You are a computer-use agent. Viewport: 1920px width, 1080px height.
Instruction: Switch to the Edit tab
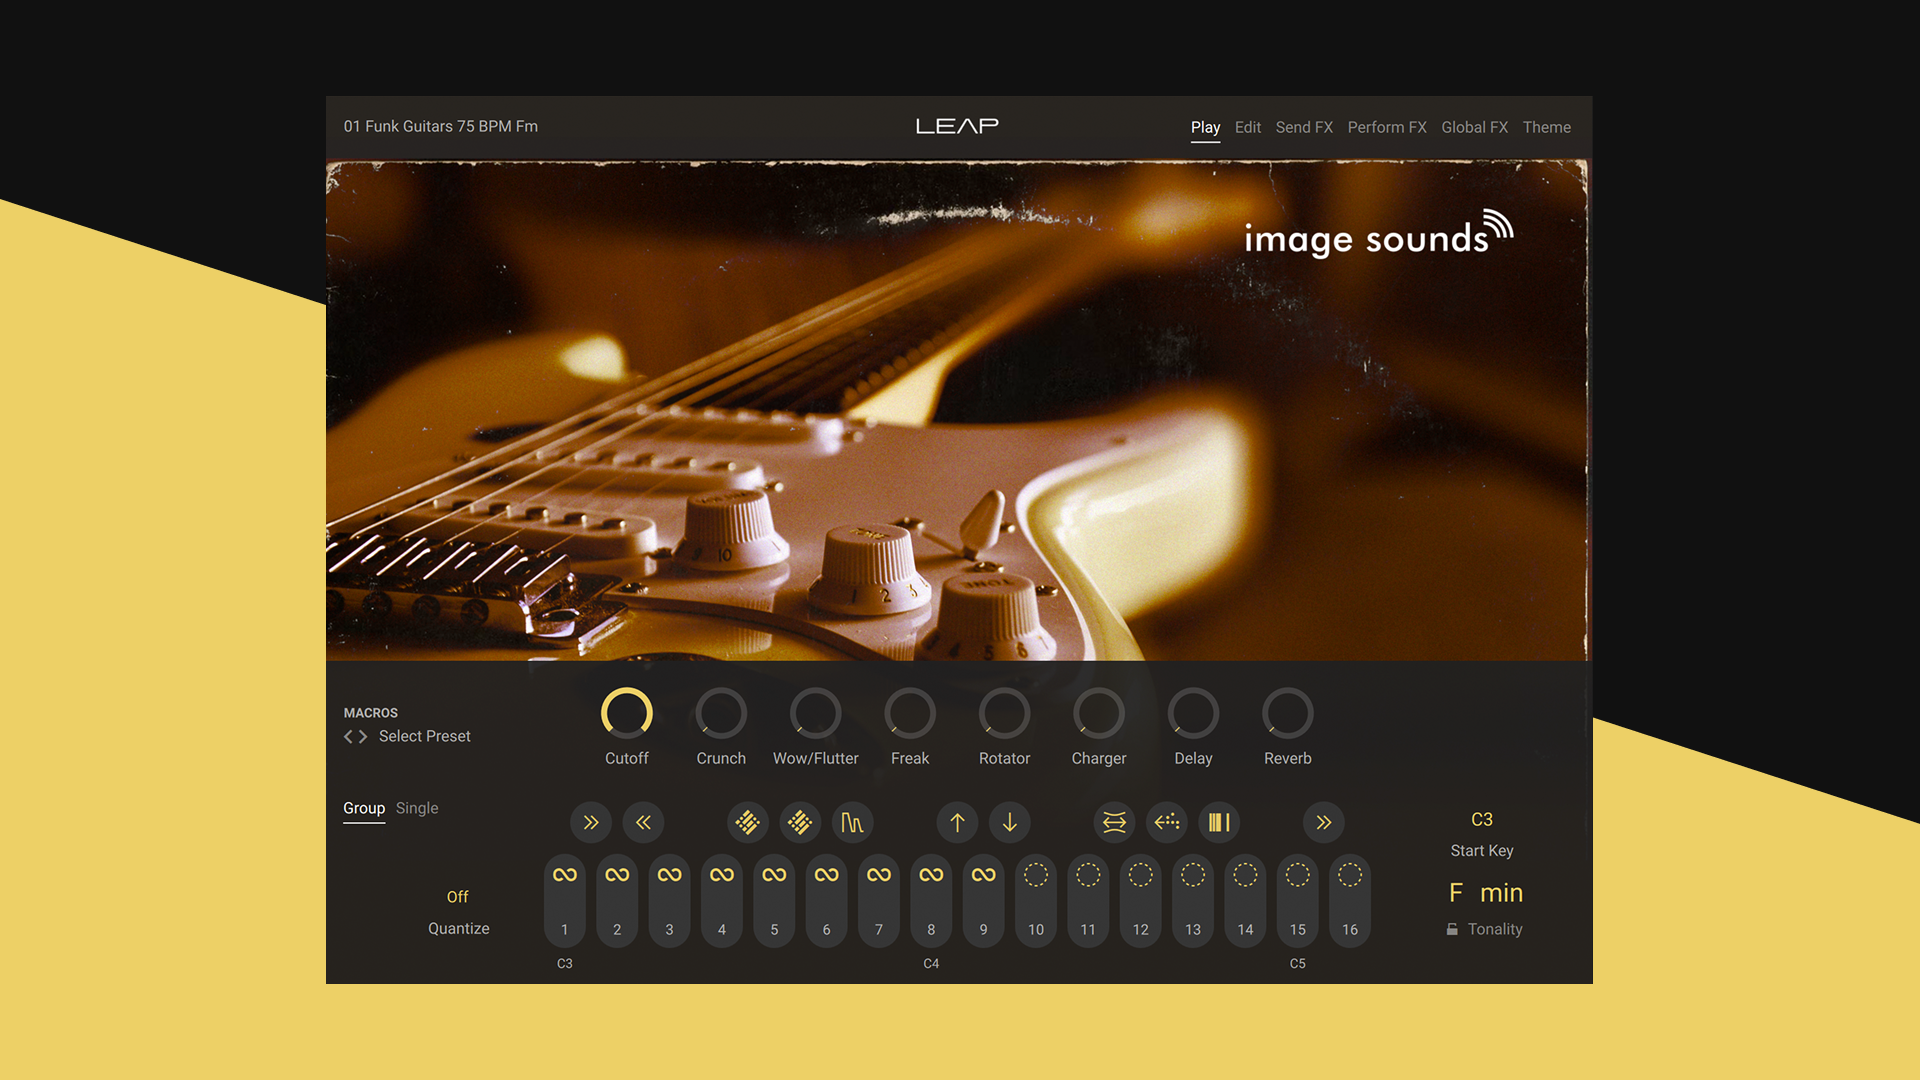tap(1247, 127)
